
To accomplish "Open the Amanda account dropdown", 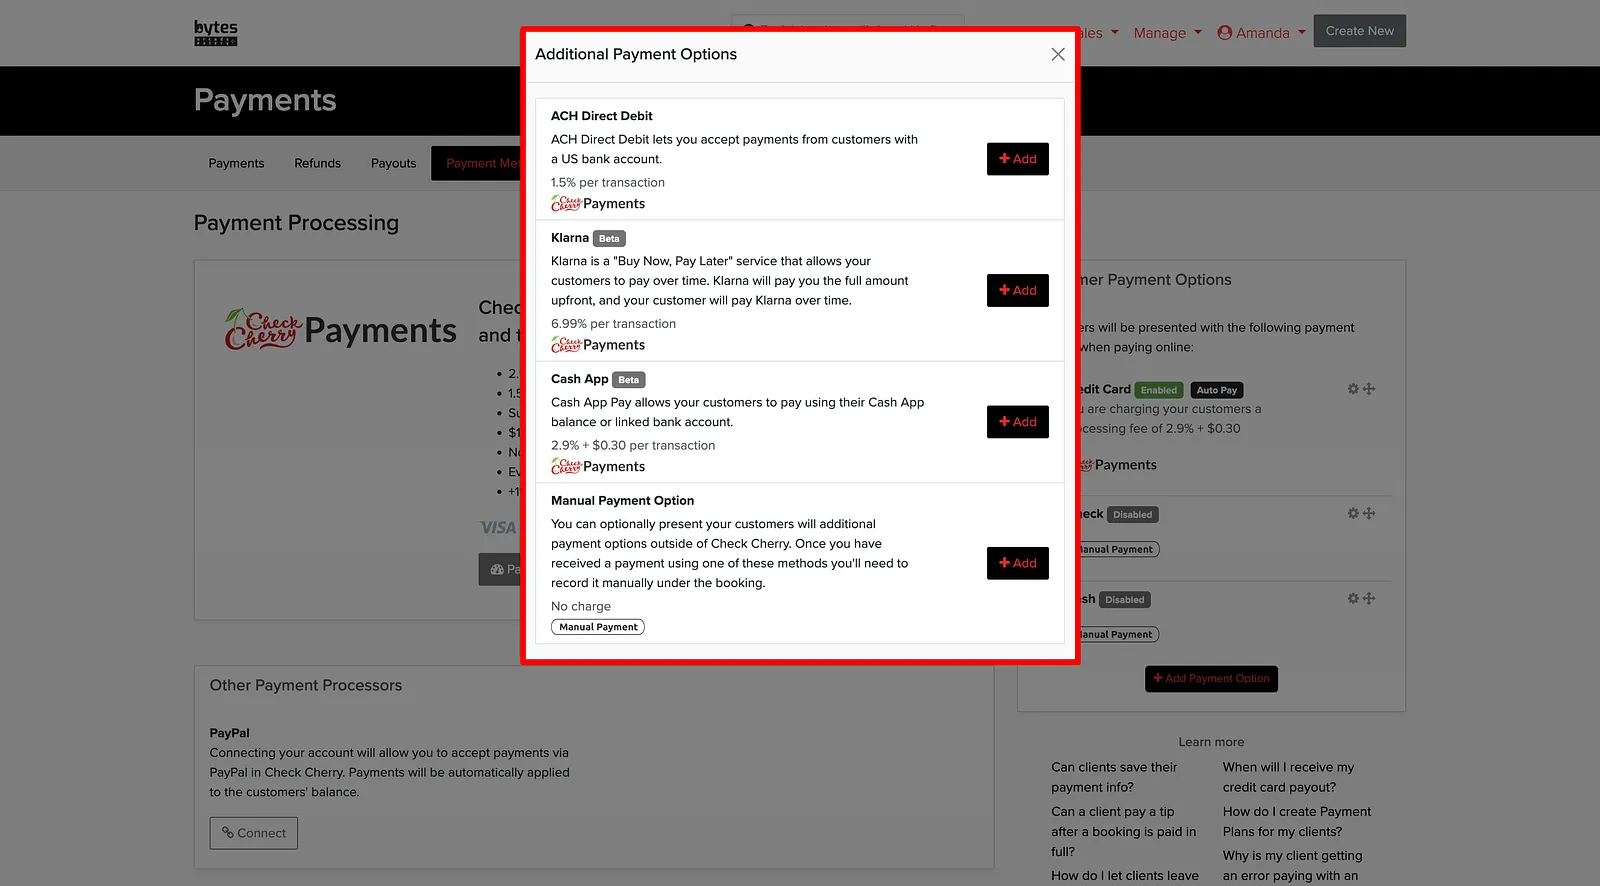I will (x=1262, y=33).
